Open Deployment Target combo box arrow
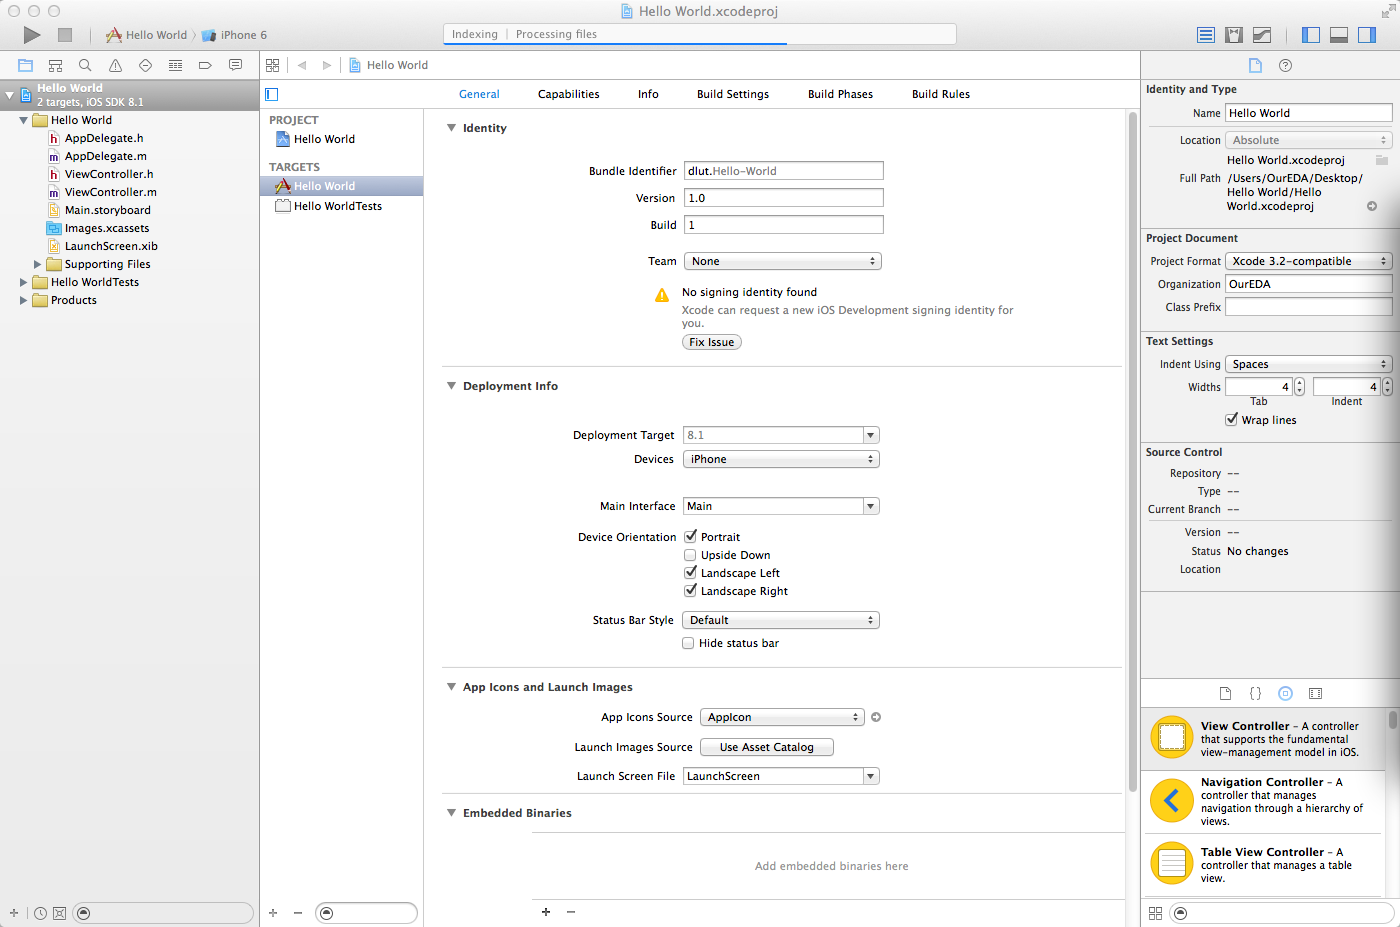Viewport: 1400px width, 927px height. coord(871,435)
